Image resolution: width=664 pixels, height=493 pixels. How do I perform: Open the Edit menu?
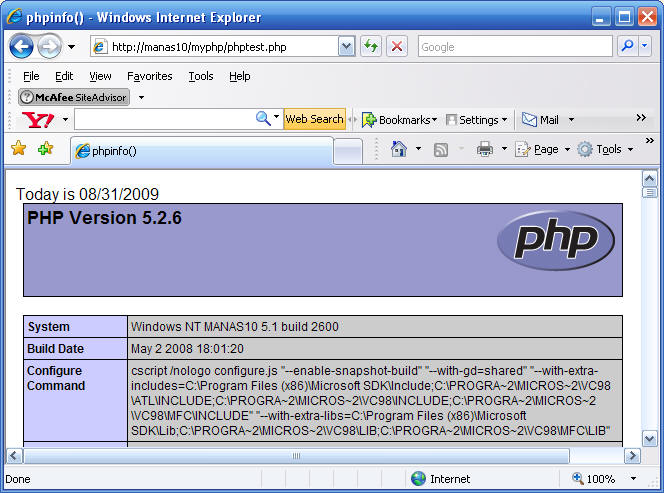[64, 76]
